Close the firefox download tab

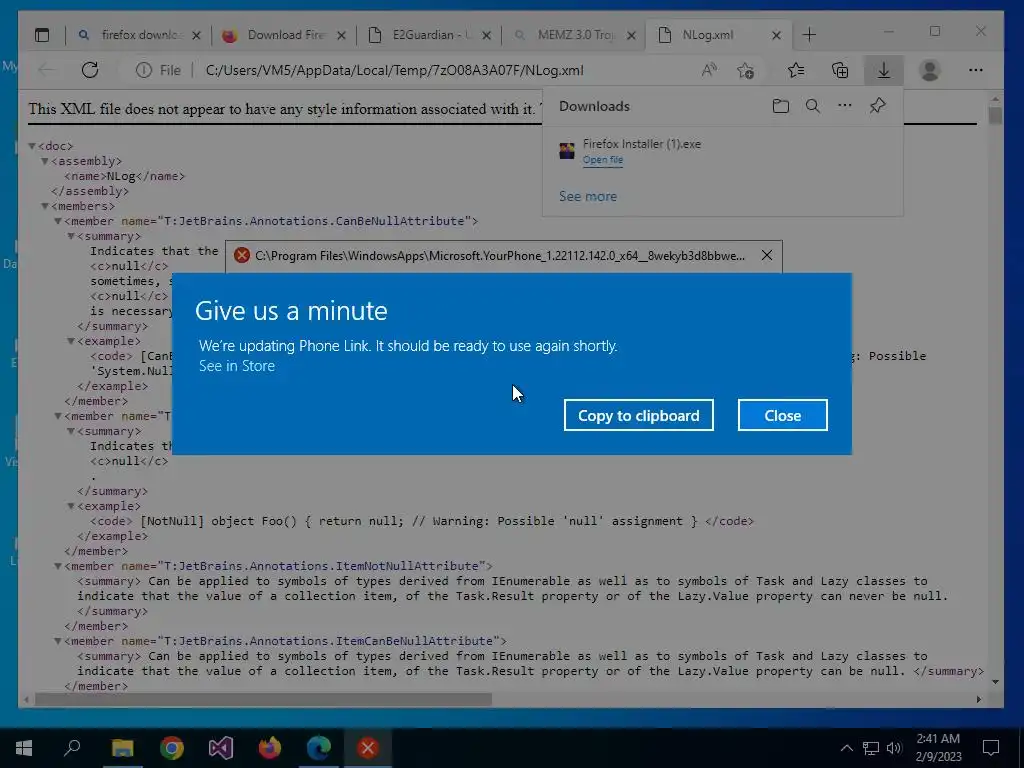[196, 36]
